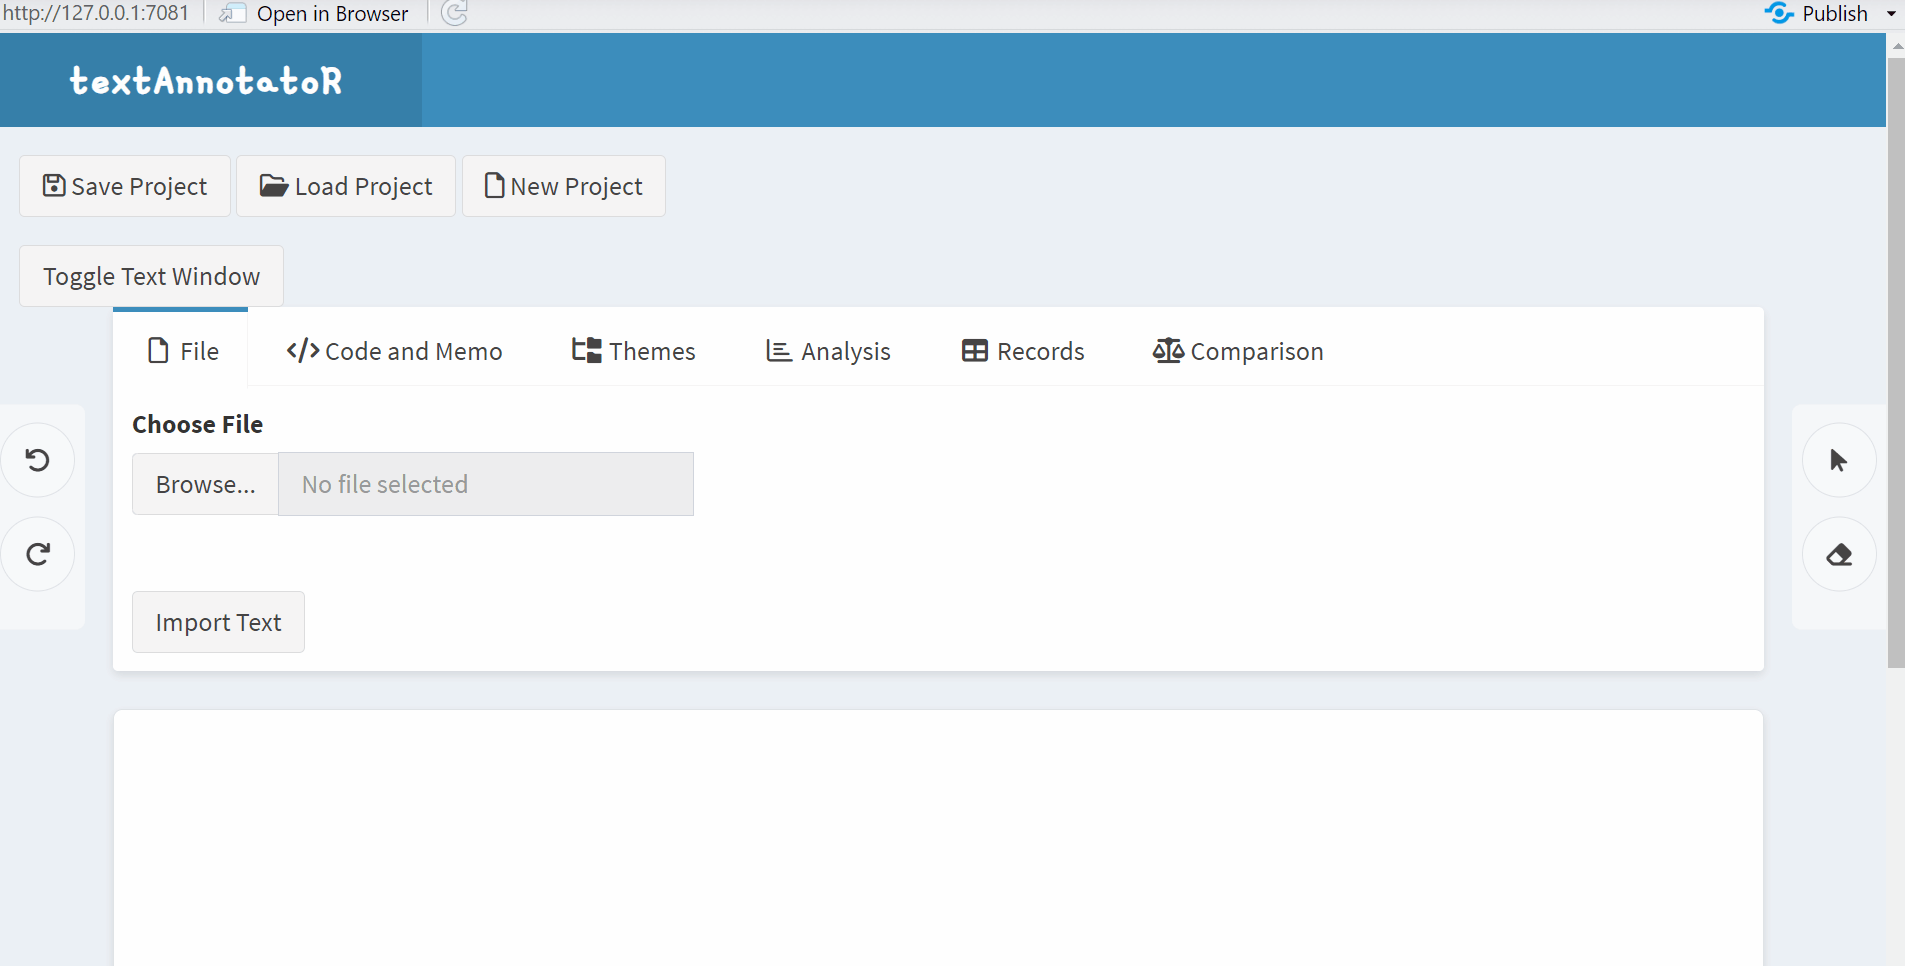Click the Publish icon
1905x966 pixels.
1779,13
